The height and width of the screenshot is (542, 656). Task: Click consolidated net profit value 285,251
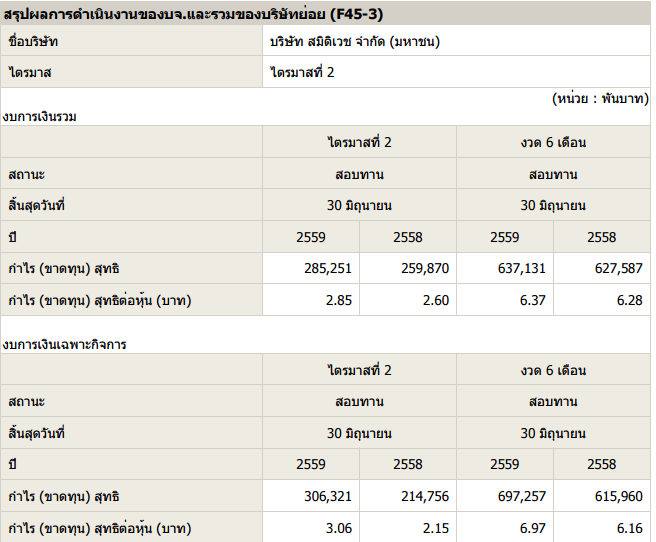pyautogui.click(x=328, y=268)
